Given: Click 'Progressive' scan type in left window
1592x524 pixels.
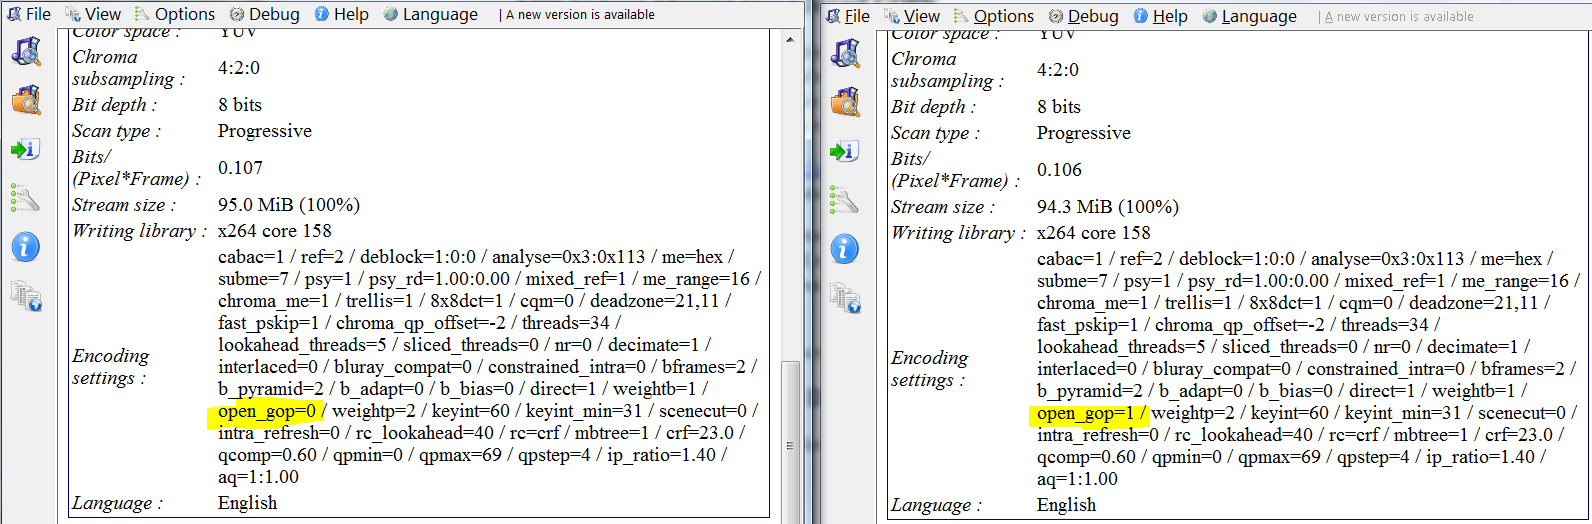Looking at the screenshot, I should [265, 131].
